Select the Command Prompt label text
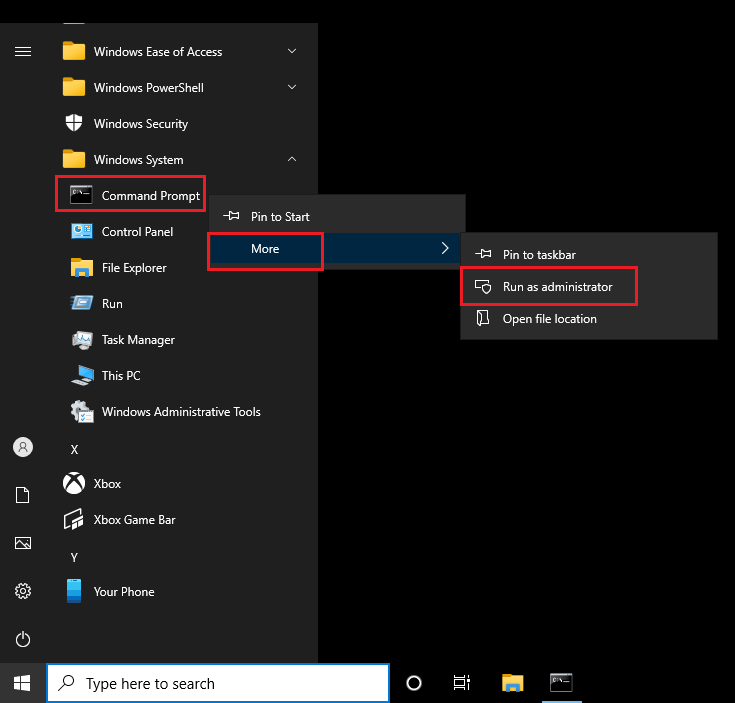This screenshot has width=735, height=703. coord(150,196)
